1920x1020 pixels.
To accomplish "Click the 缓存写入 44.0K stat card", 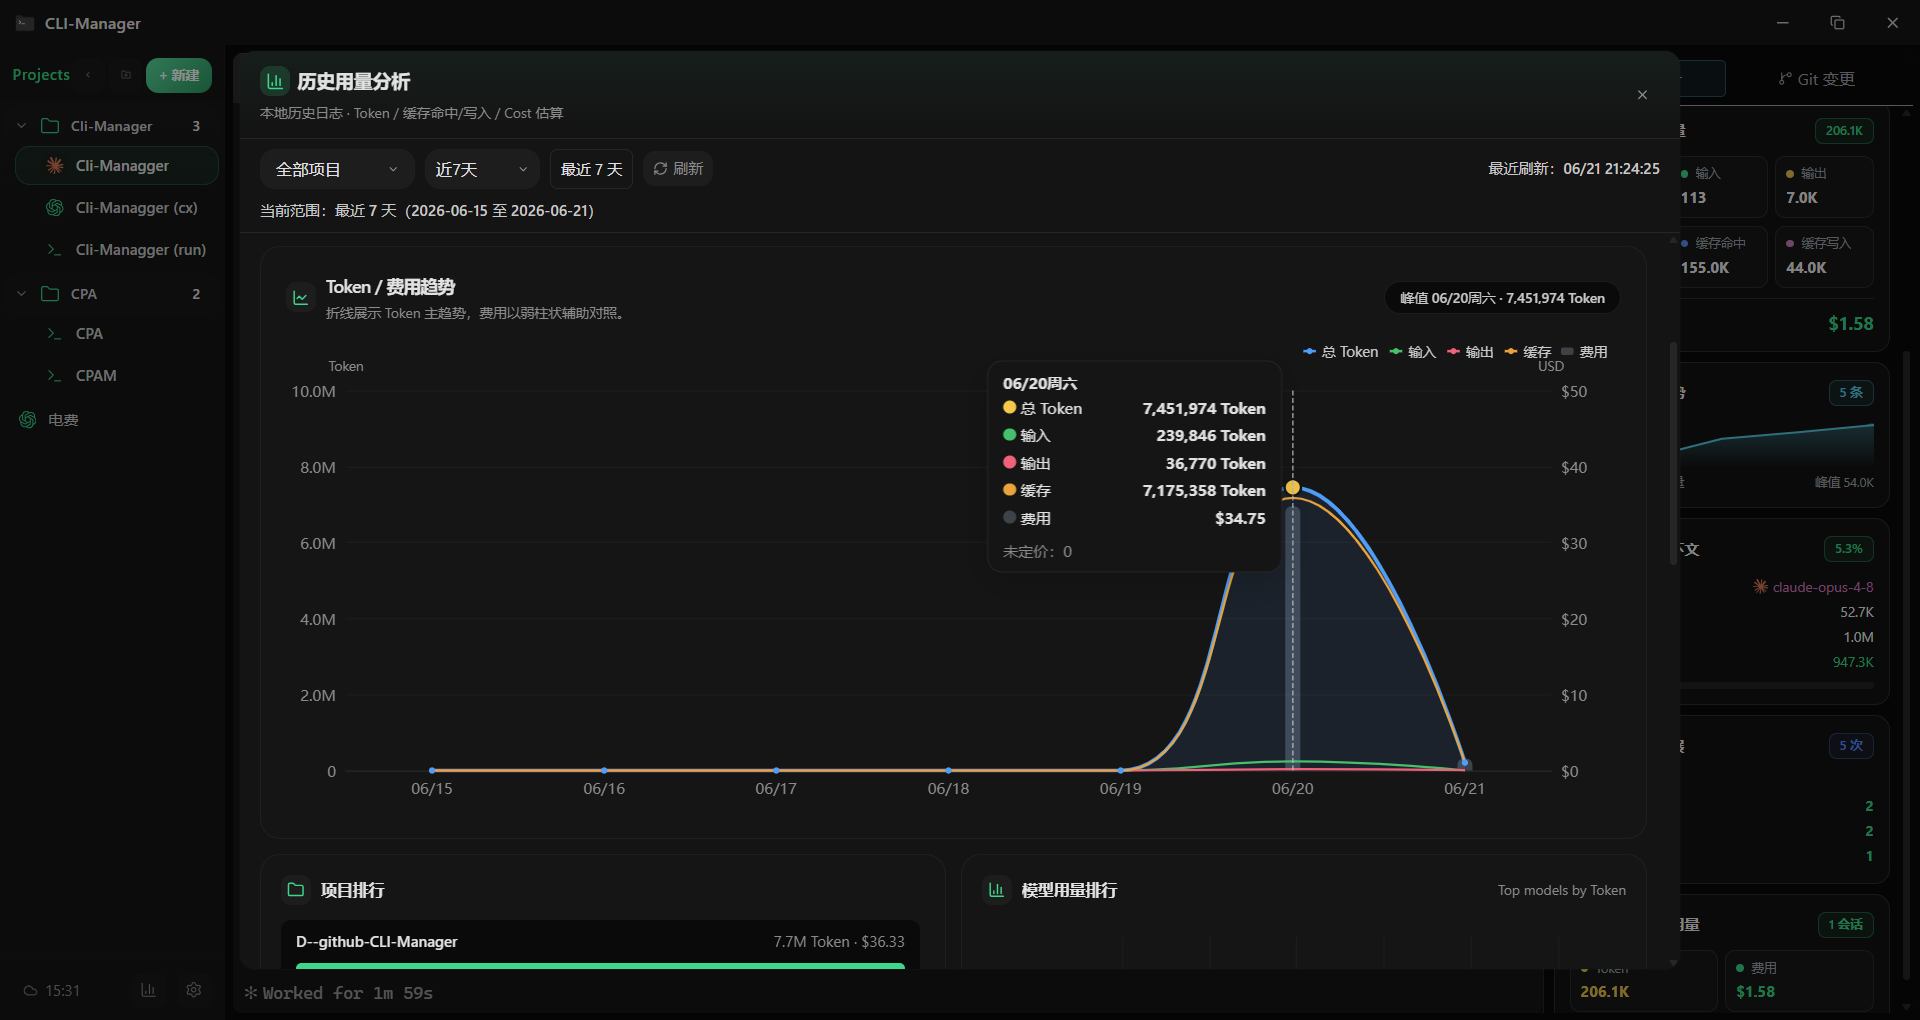I will tap(1824, 257).
